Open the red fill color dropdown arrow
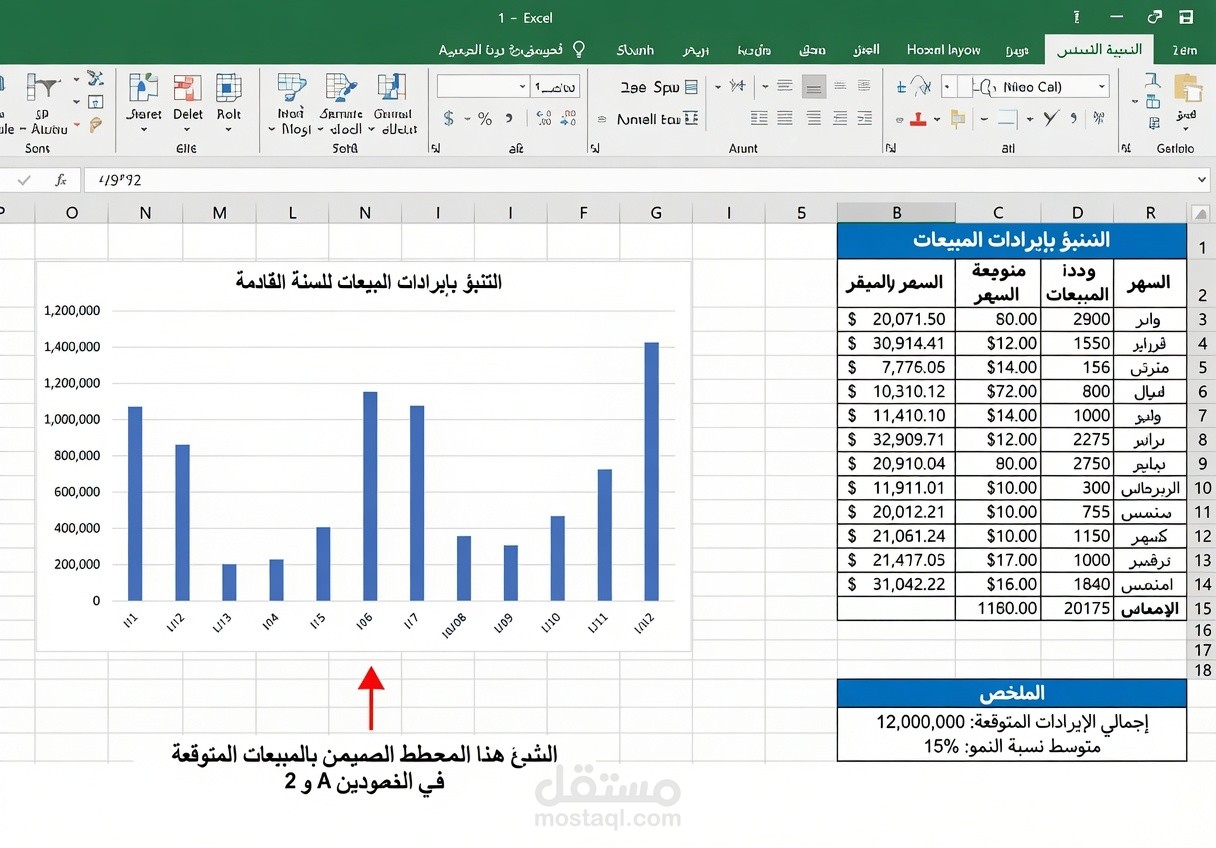Screen dimensions: 1216x848 click(937, 119)
